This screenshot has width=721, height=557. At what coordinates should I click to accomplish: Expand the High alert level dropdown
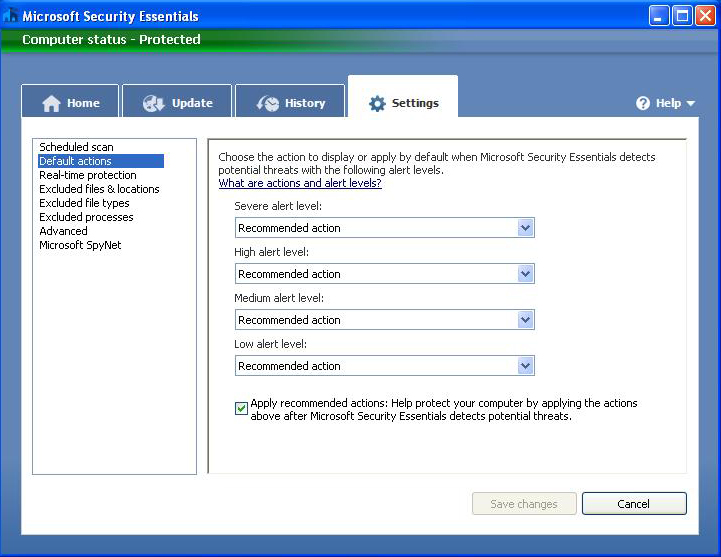(526, 274)
